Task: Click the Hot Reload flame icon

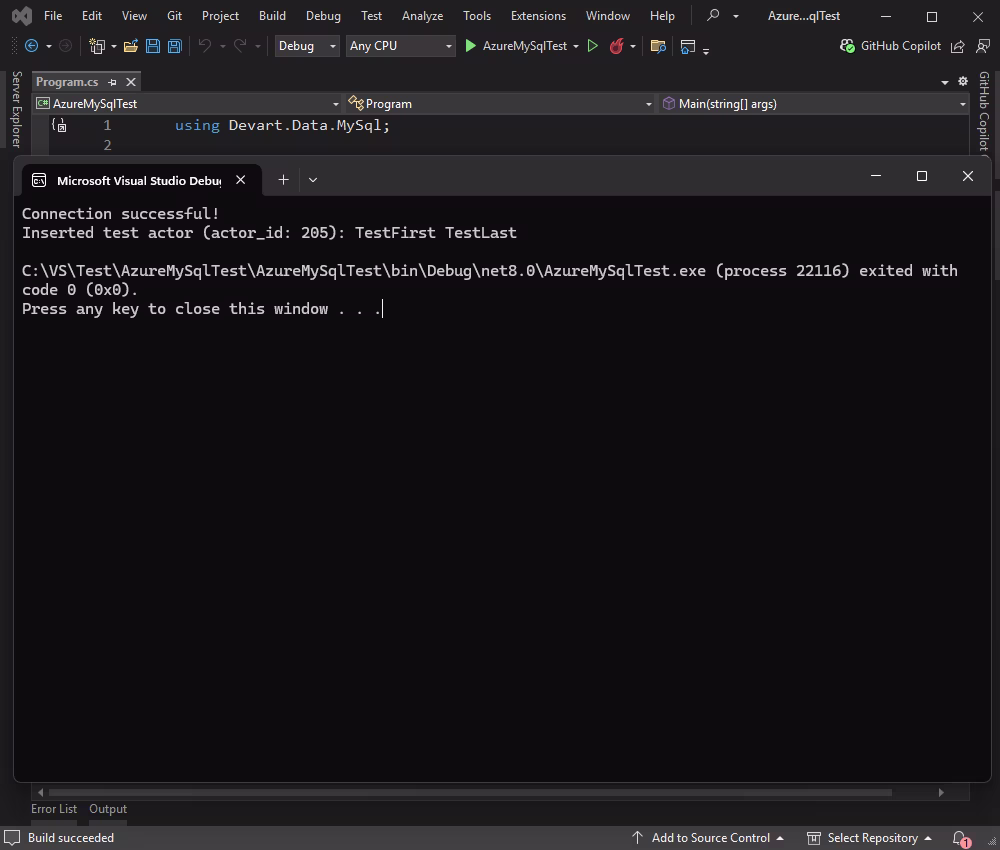Action: [x=616, y=46]
